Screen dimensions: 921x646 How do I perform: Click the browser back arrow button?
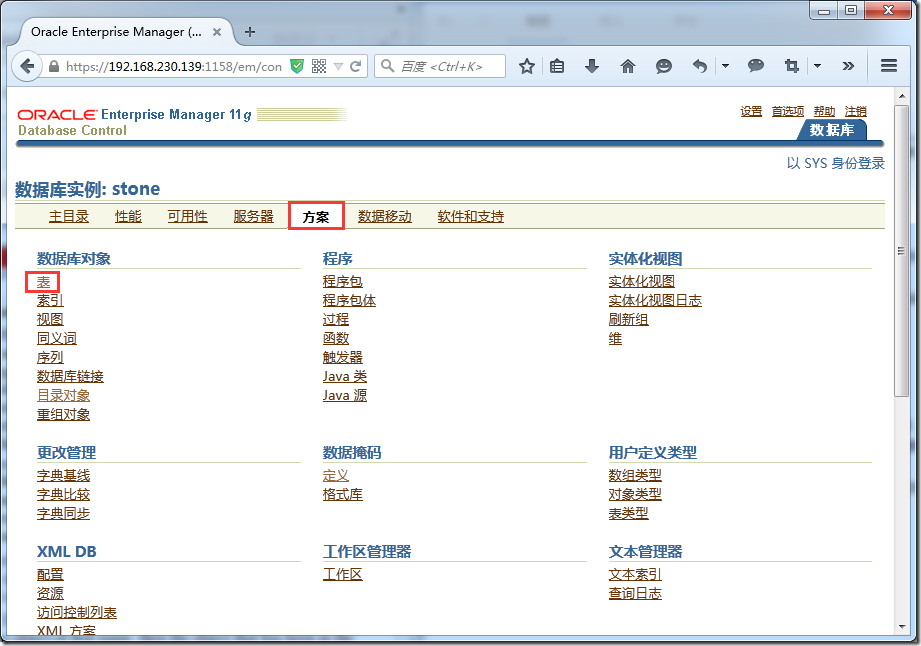pos(26,67)
